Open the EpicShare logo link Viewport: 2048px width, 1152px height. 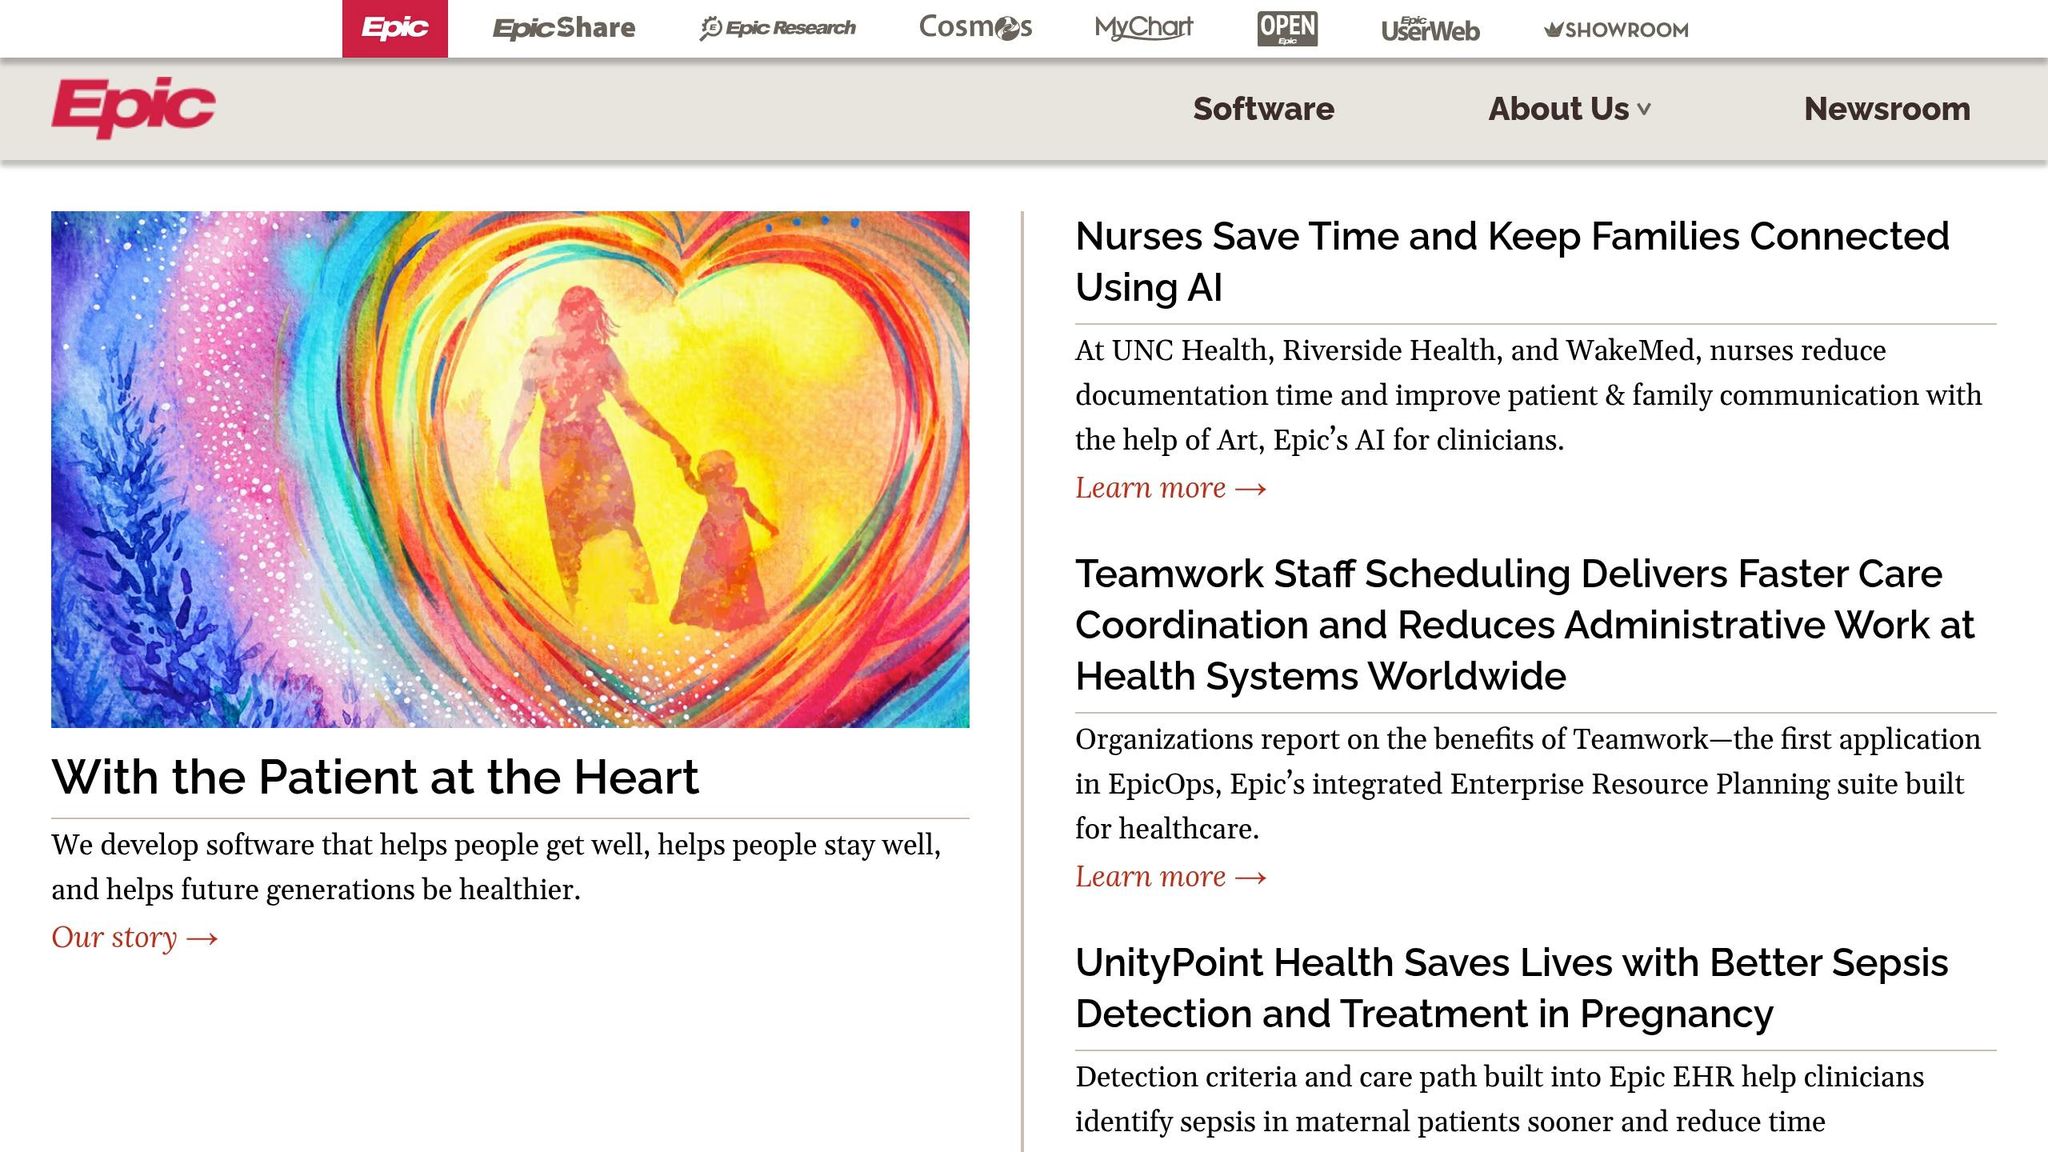(564, 28)
